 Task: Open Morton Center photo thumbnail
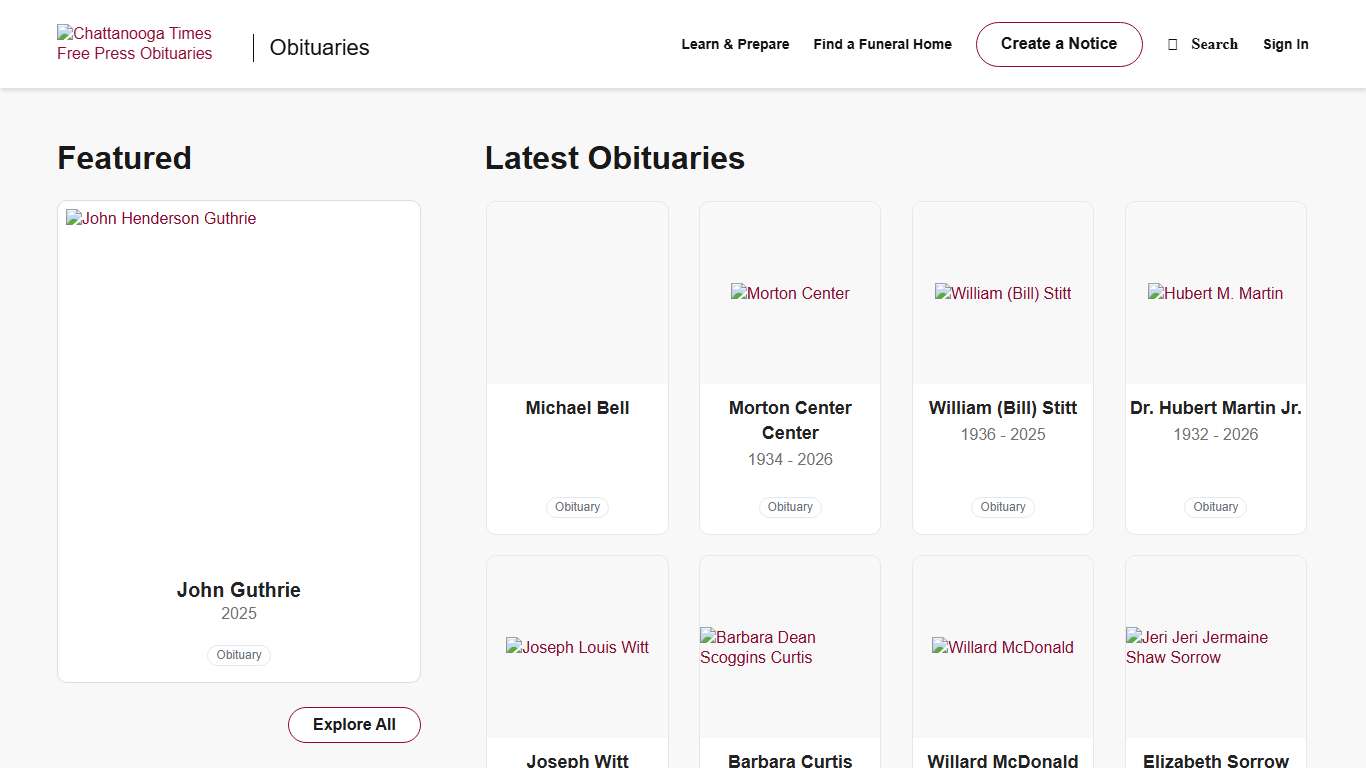[790, 293]
